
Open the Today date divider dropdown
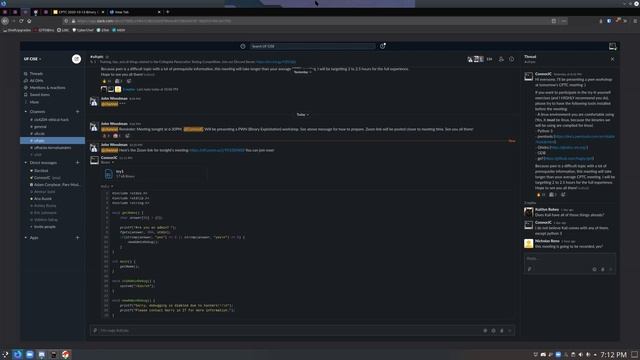click(302, 115)
